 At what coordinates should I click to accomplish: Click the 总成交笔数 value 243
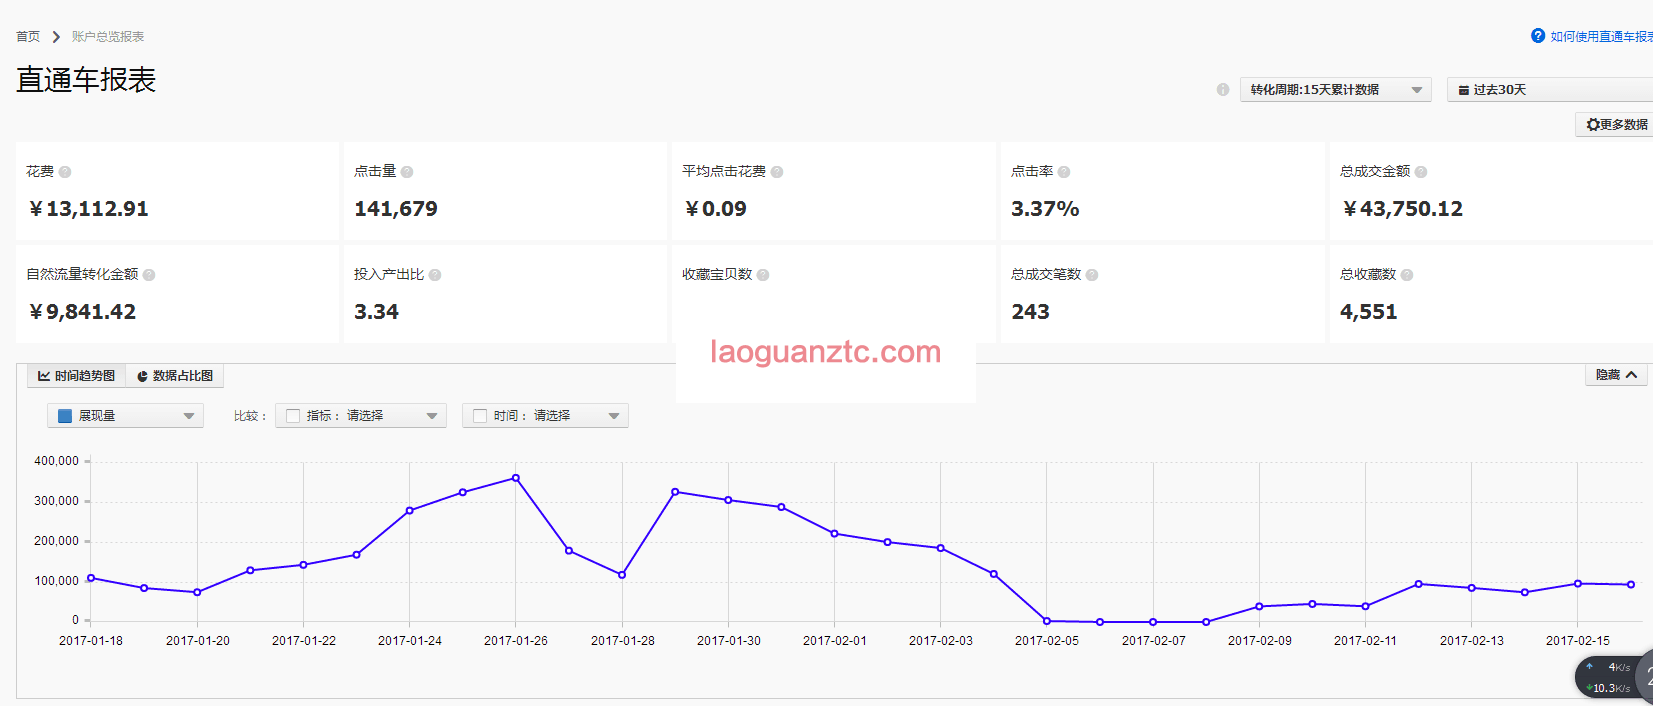coord(1030,312)
